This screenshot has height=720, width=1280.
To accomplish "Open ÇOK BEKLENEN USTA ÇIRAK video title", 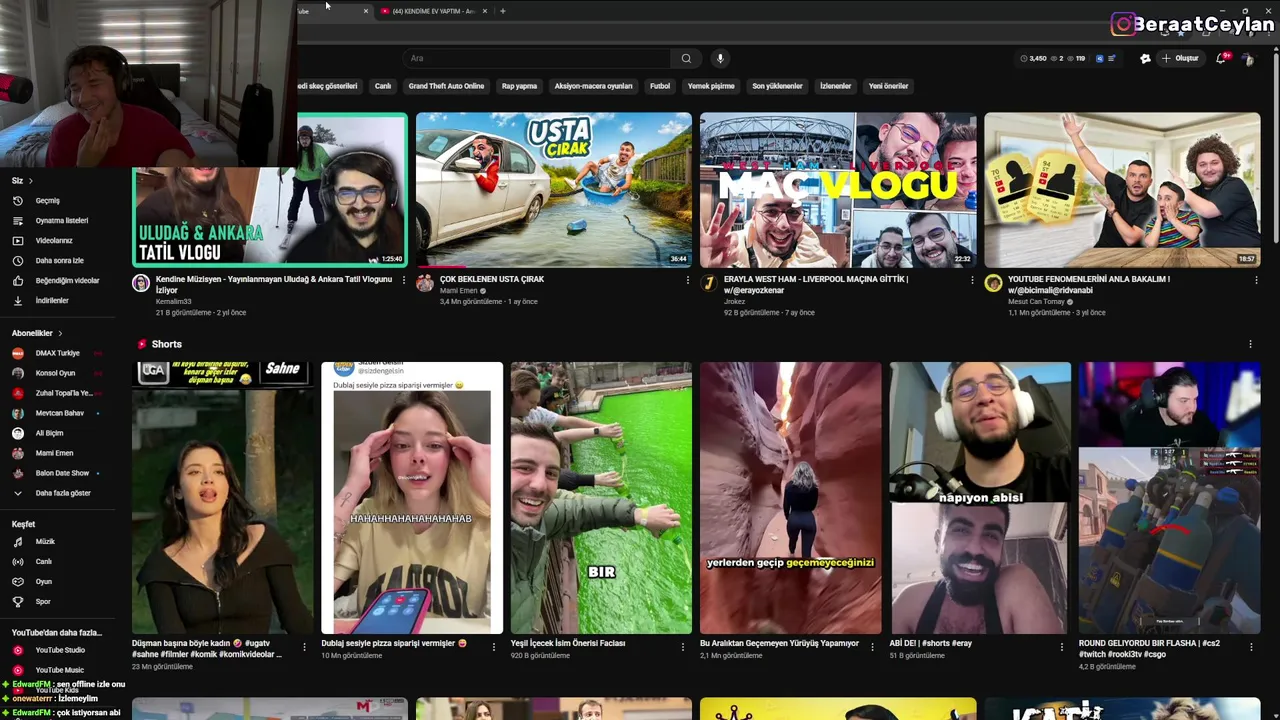I will pyautogui.click(x=492, y=279).
